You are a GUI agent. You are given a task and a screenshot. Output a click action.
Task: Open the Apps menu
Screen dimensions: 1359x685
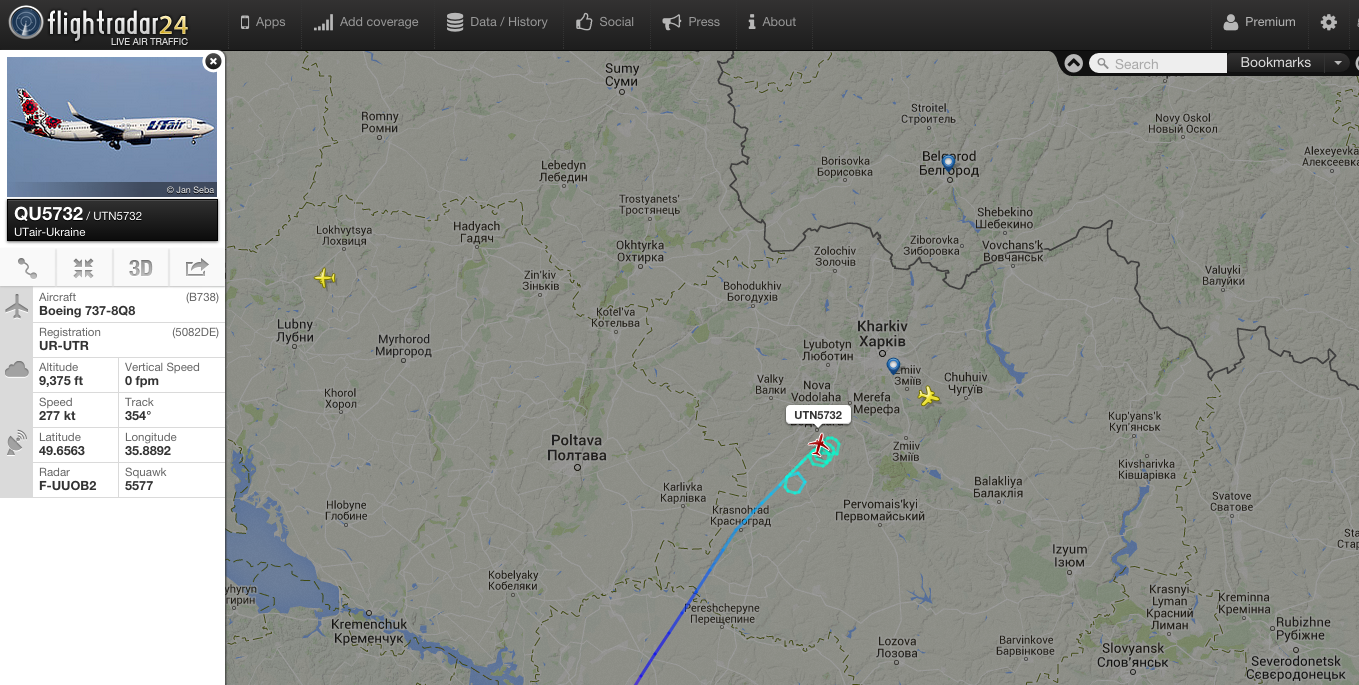point(263,22)
